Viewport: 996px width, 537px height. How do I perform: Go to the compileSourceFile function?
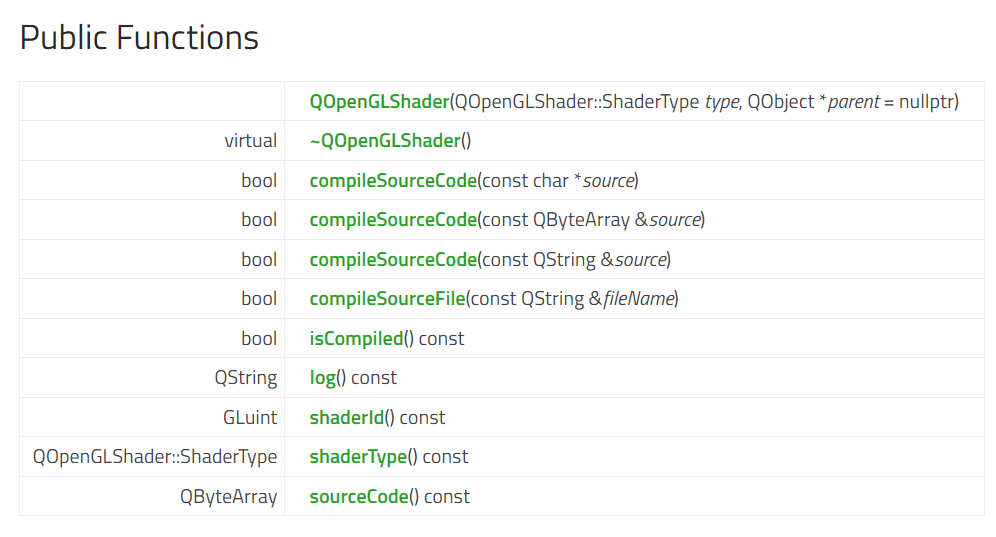(x=387, y=298)
